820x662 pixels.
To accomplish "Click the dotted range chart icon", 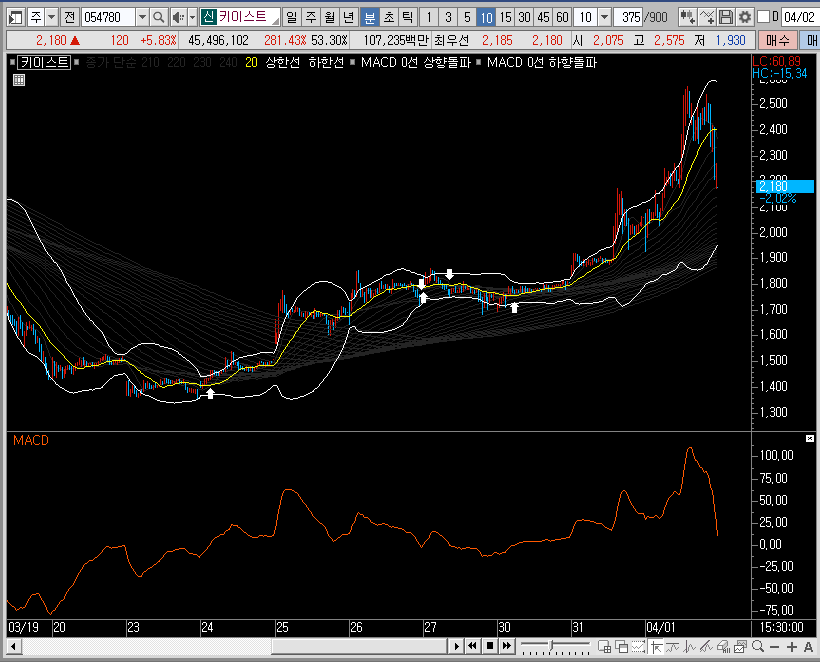I will (x=638, y=647).
